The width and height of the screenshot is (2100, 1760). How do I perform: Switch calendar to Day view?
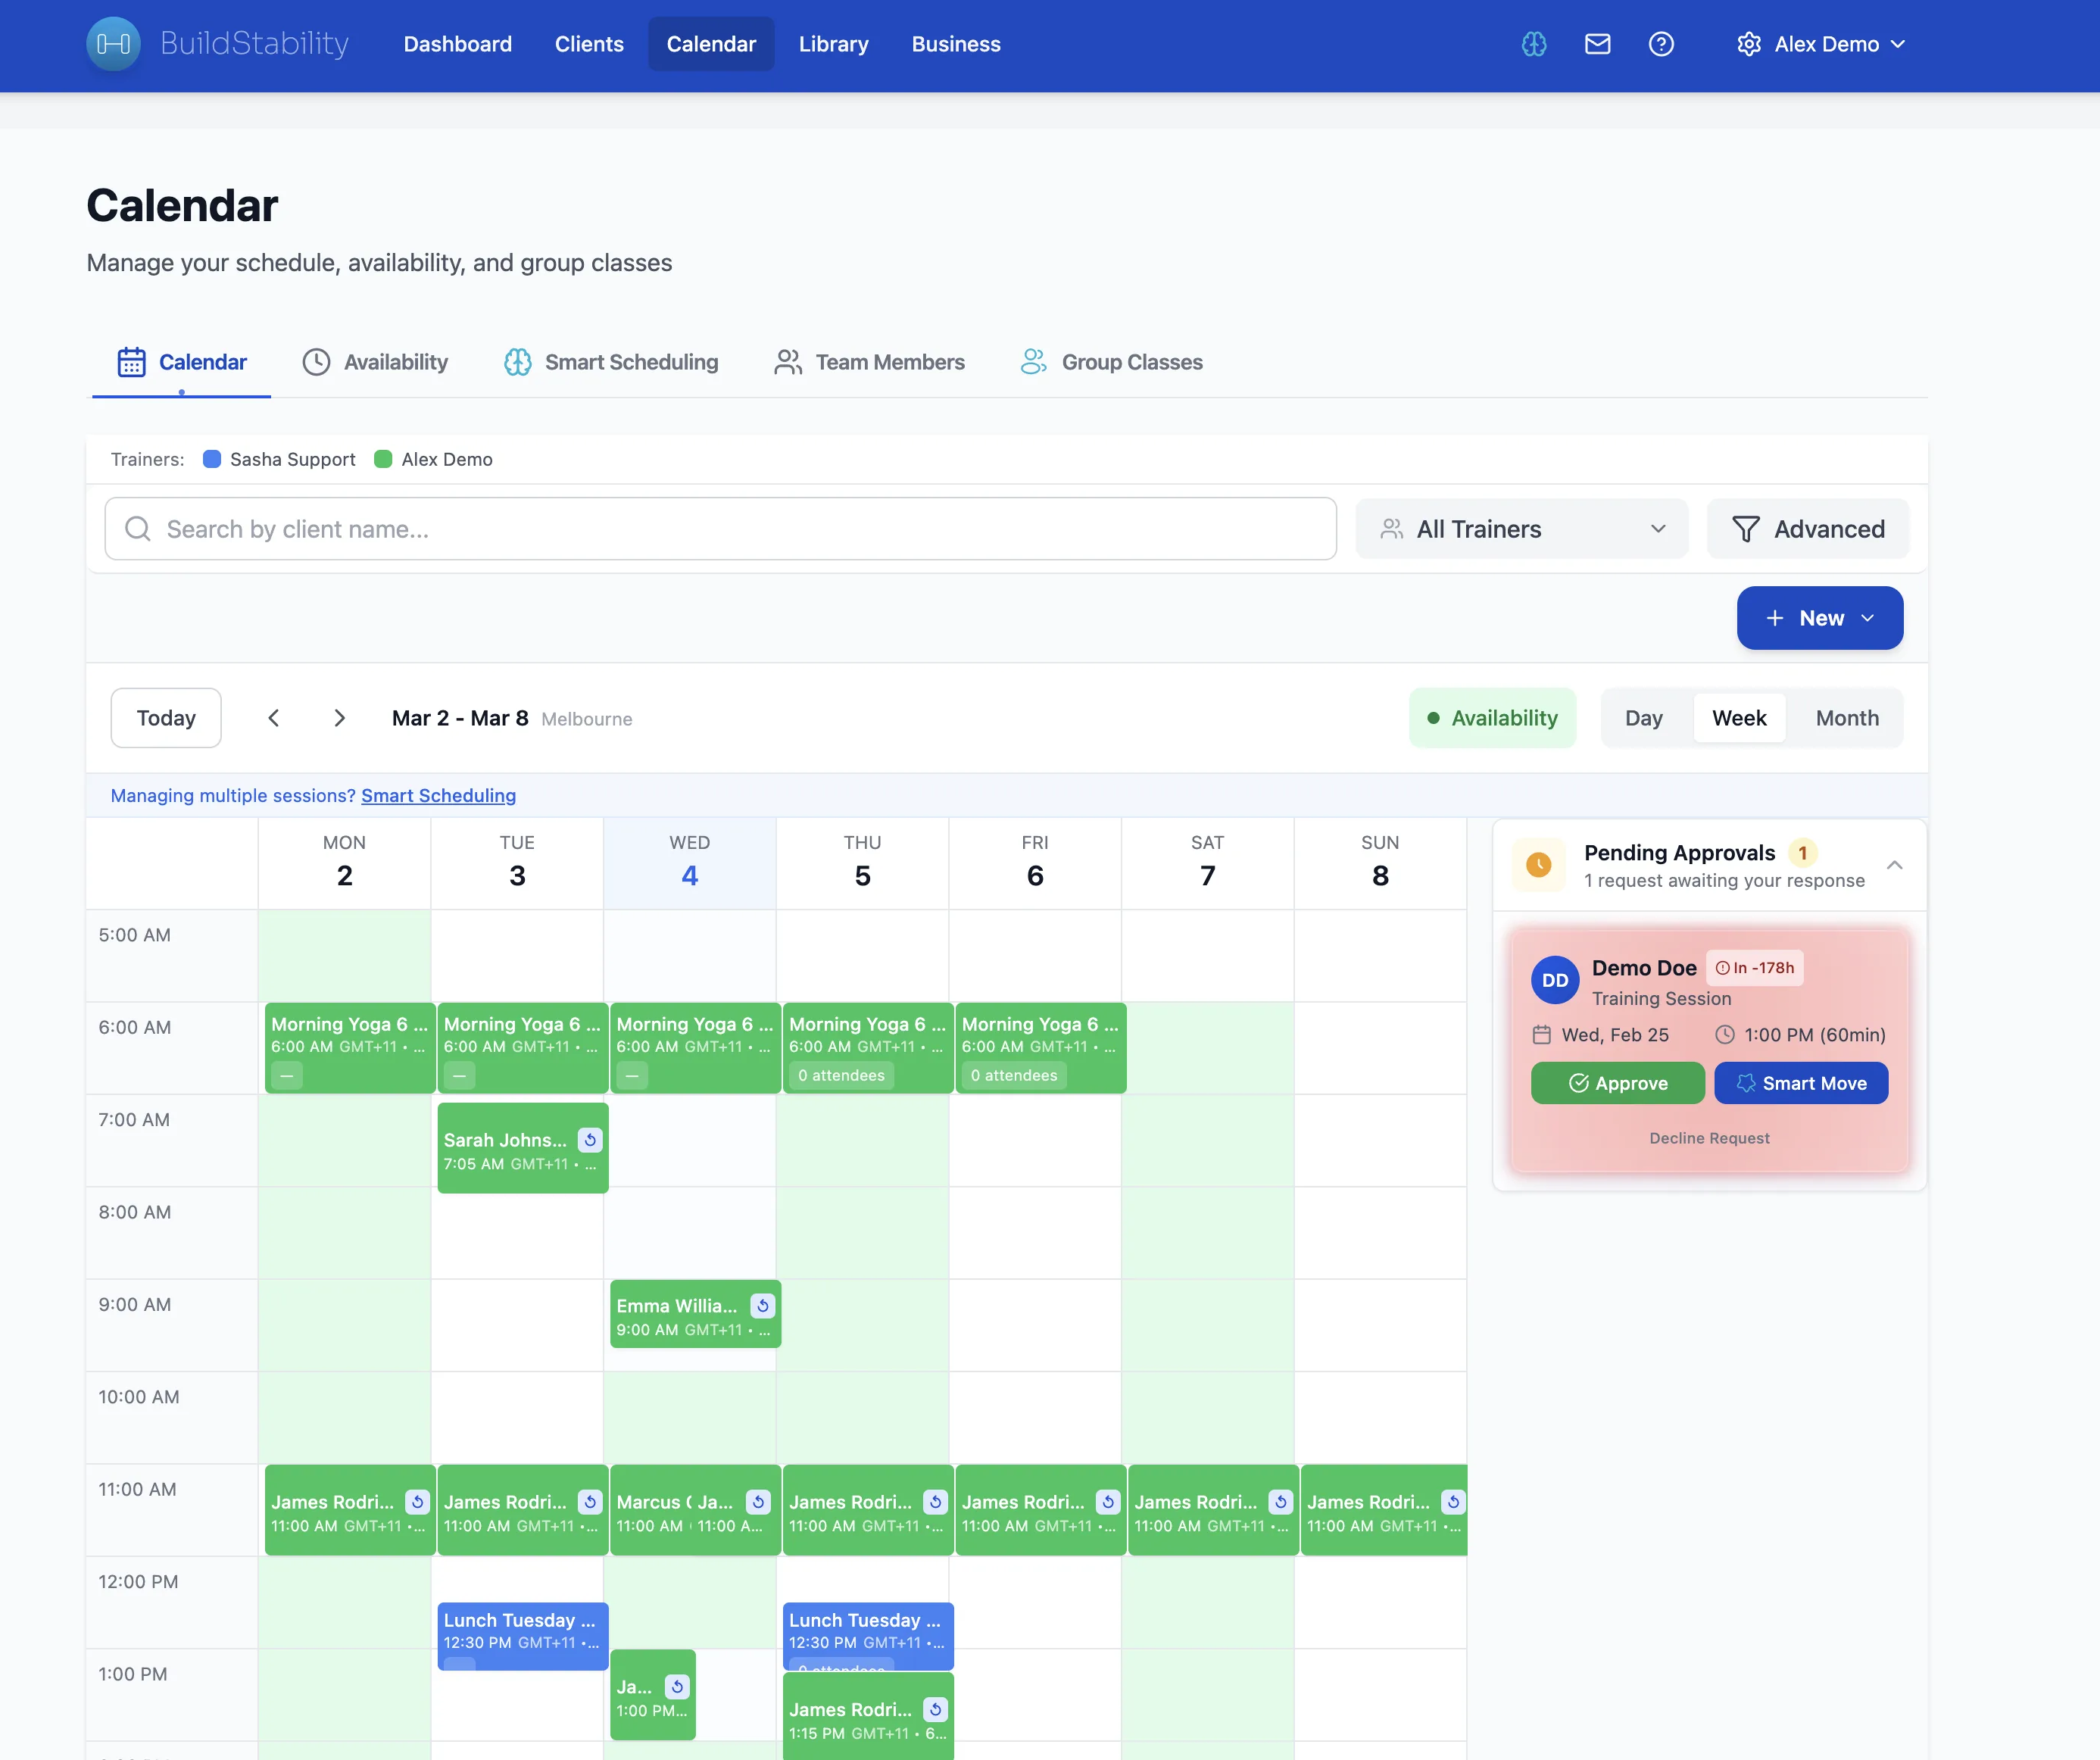point(1644,718)
